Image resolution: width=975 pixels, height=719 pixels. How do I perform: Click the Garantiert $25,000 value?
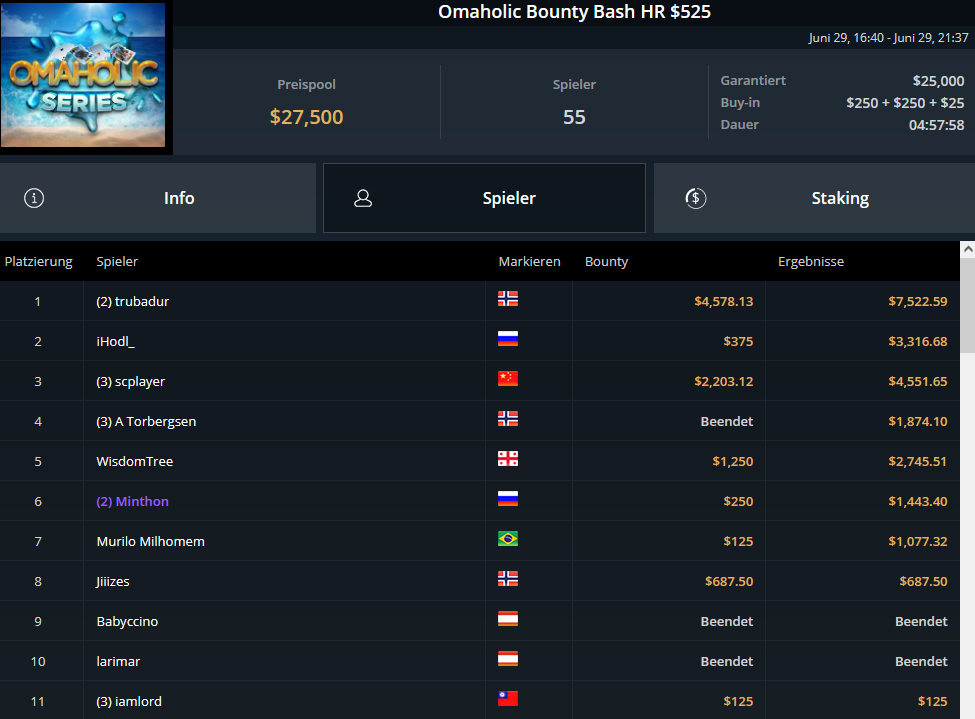[938, 81]
